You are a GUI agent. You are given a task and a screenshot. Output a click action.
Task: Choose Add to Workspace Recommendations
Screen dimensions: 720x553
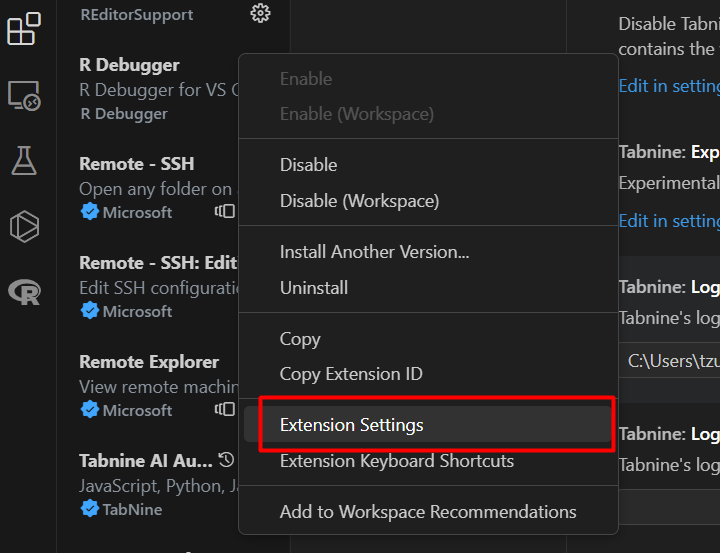428,512
